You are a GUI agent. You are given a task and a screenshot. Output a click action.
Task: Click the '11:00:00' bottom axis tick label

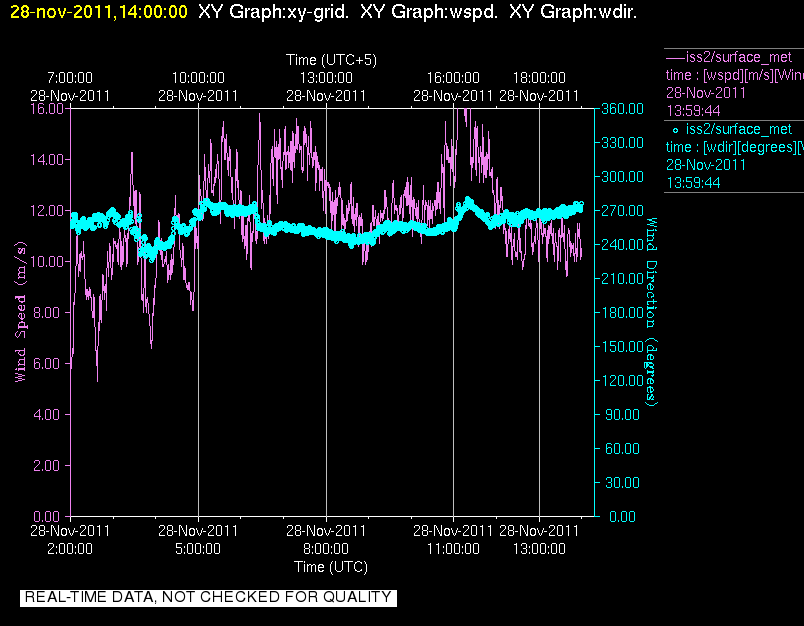click(453, 549)
